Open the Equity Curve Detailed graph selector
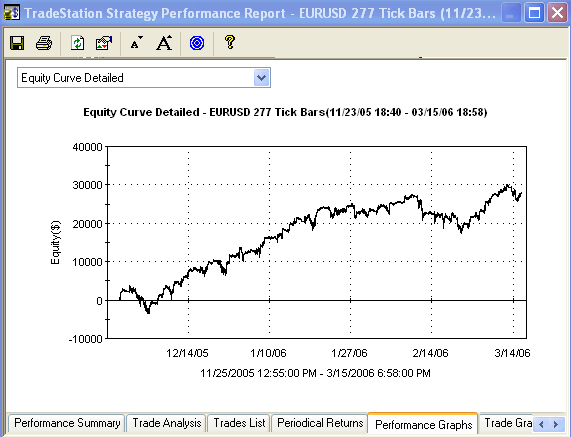This screenshot has width=571, height=437. pos(144,78)
